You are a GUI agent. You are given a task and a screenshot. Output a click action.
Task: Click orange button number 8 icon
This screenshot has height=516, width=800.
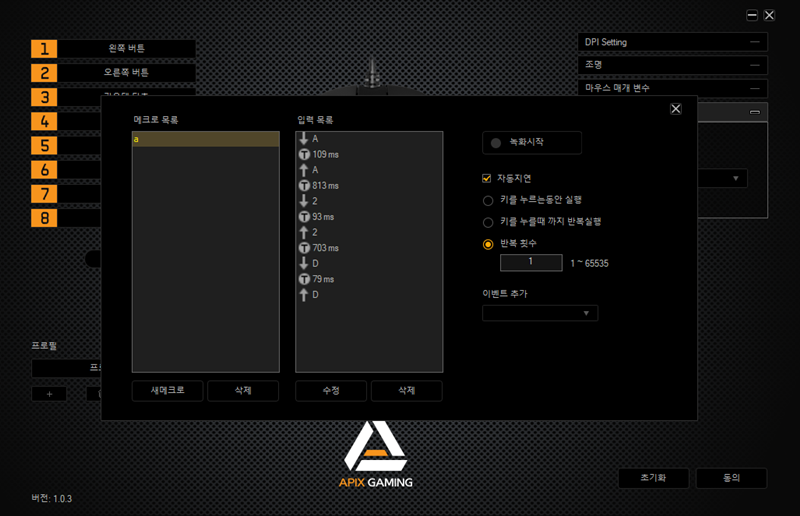coord(44,217)
